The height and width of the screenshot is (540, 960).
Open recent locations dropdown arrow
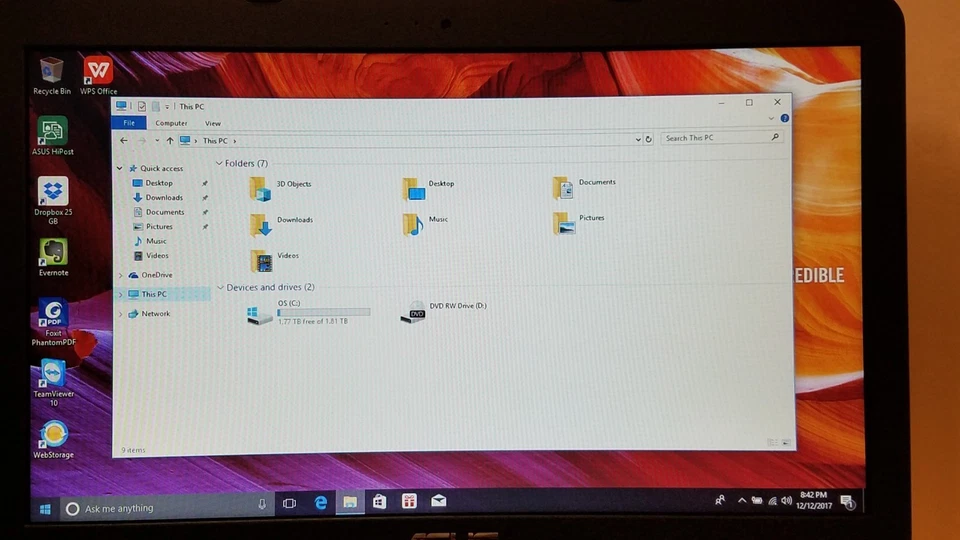point(157,141)
